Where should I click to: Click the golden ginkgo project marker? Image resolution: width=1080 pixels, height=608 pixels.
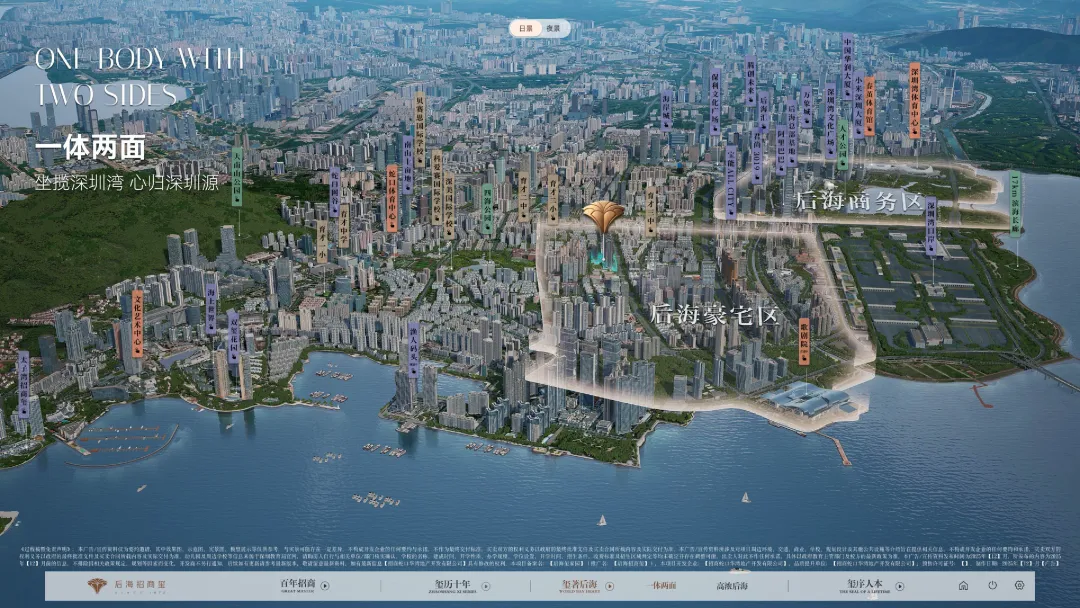point(604,214)
